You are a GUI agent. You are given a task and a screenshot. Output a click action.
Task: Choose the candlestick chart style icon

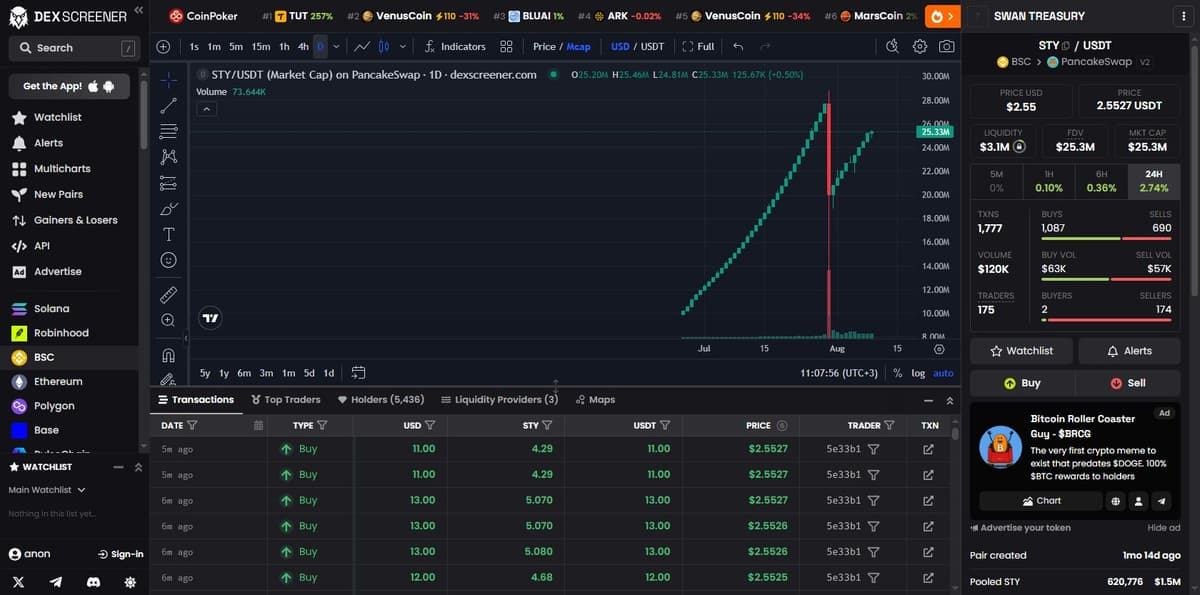(383, 47)
